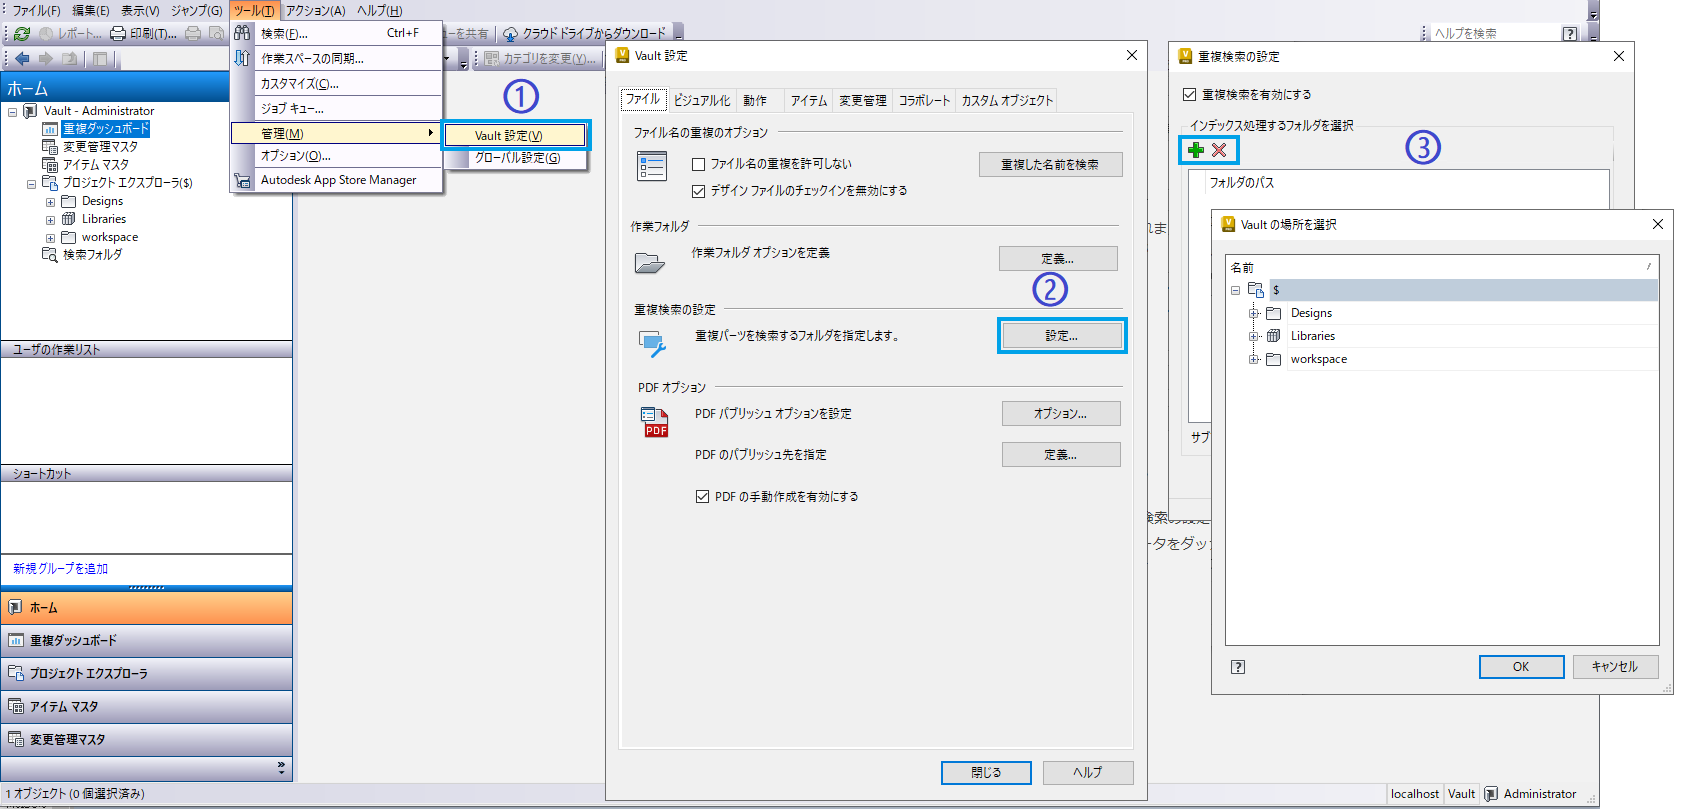Click the green refresh icon in toolbar
1688x809 pixels.
click(x=22, y=33)
